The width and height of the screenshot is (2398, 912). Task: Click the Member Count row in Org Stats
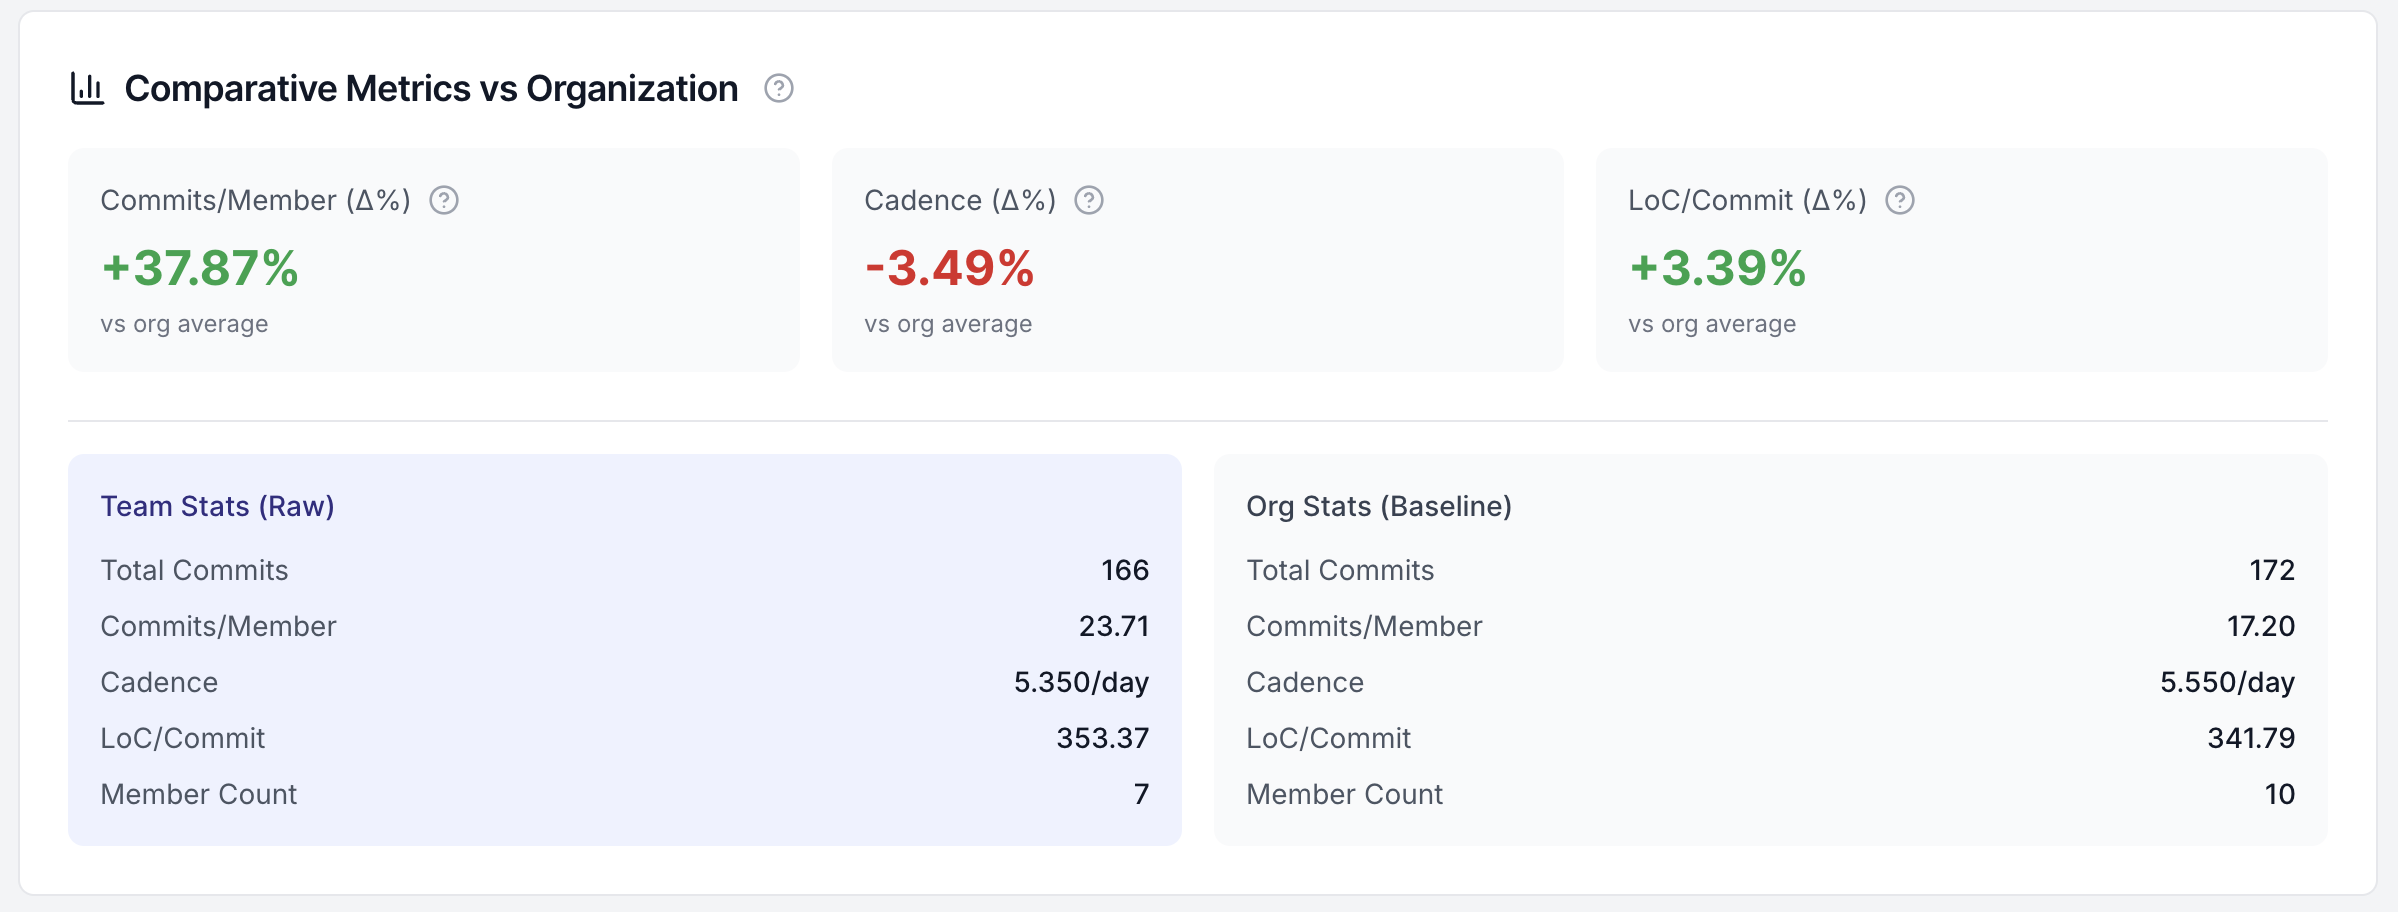(1770, 794)
